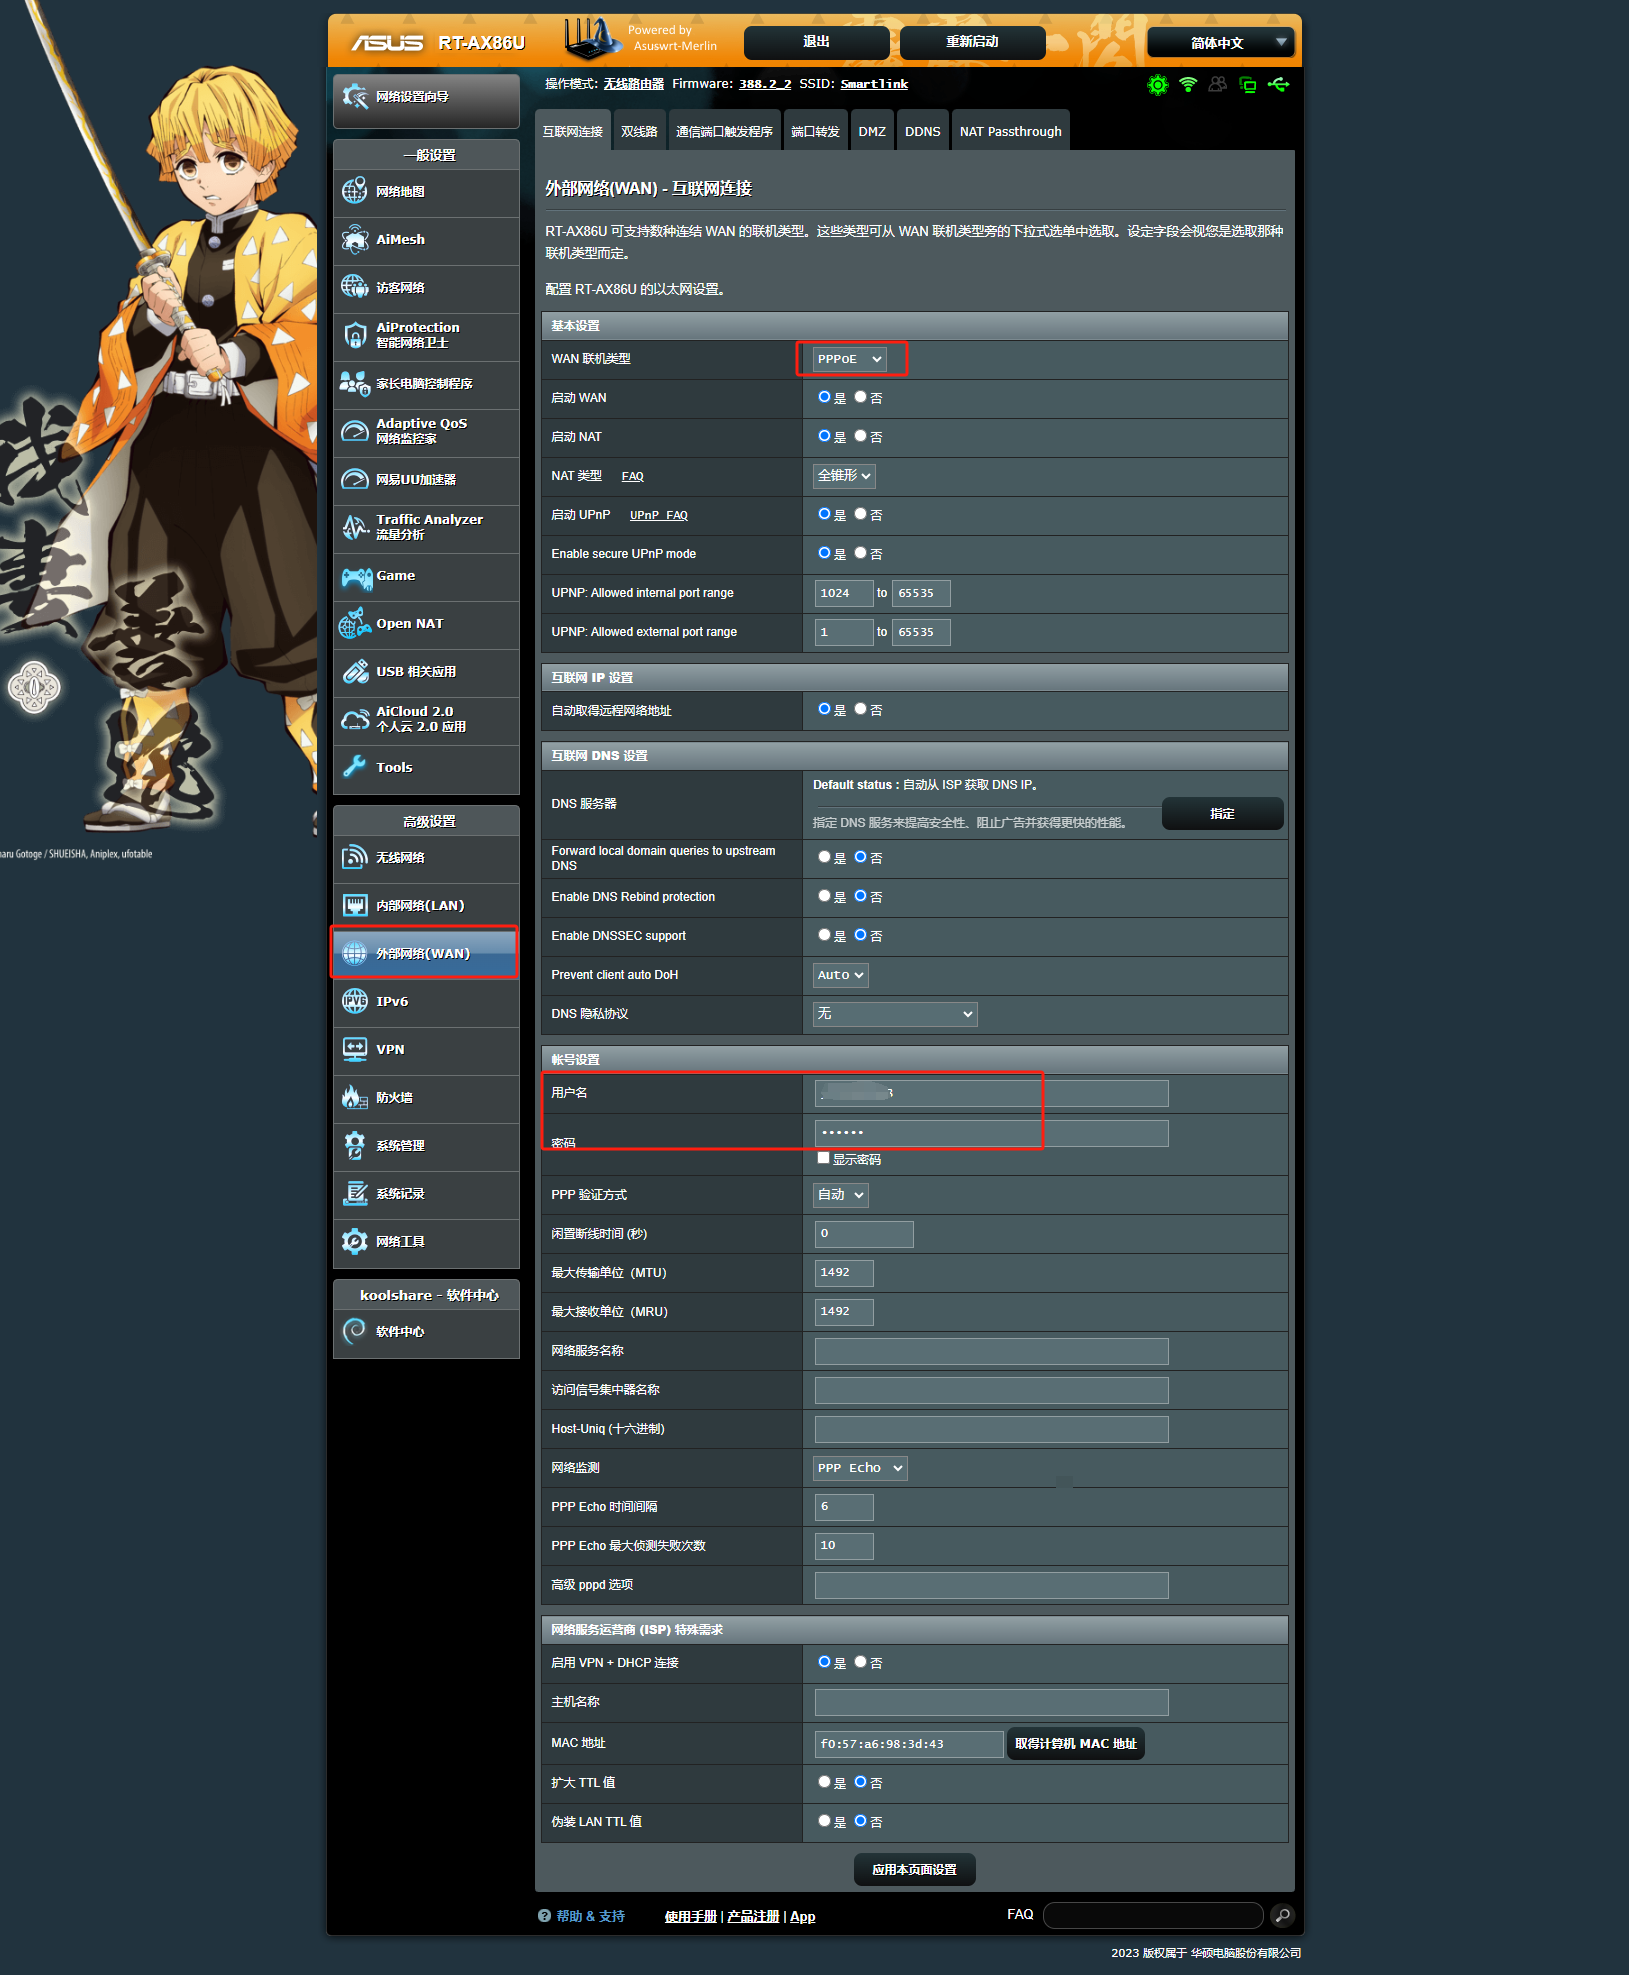This screenshot has width=1629, height=1975.
Task: Switch to NAT Passthrough tab
Action: [x=1011, y=131]
